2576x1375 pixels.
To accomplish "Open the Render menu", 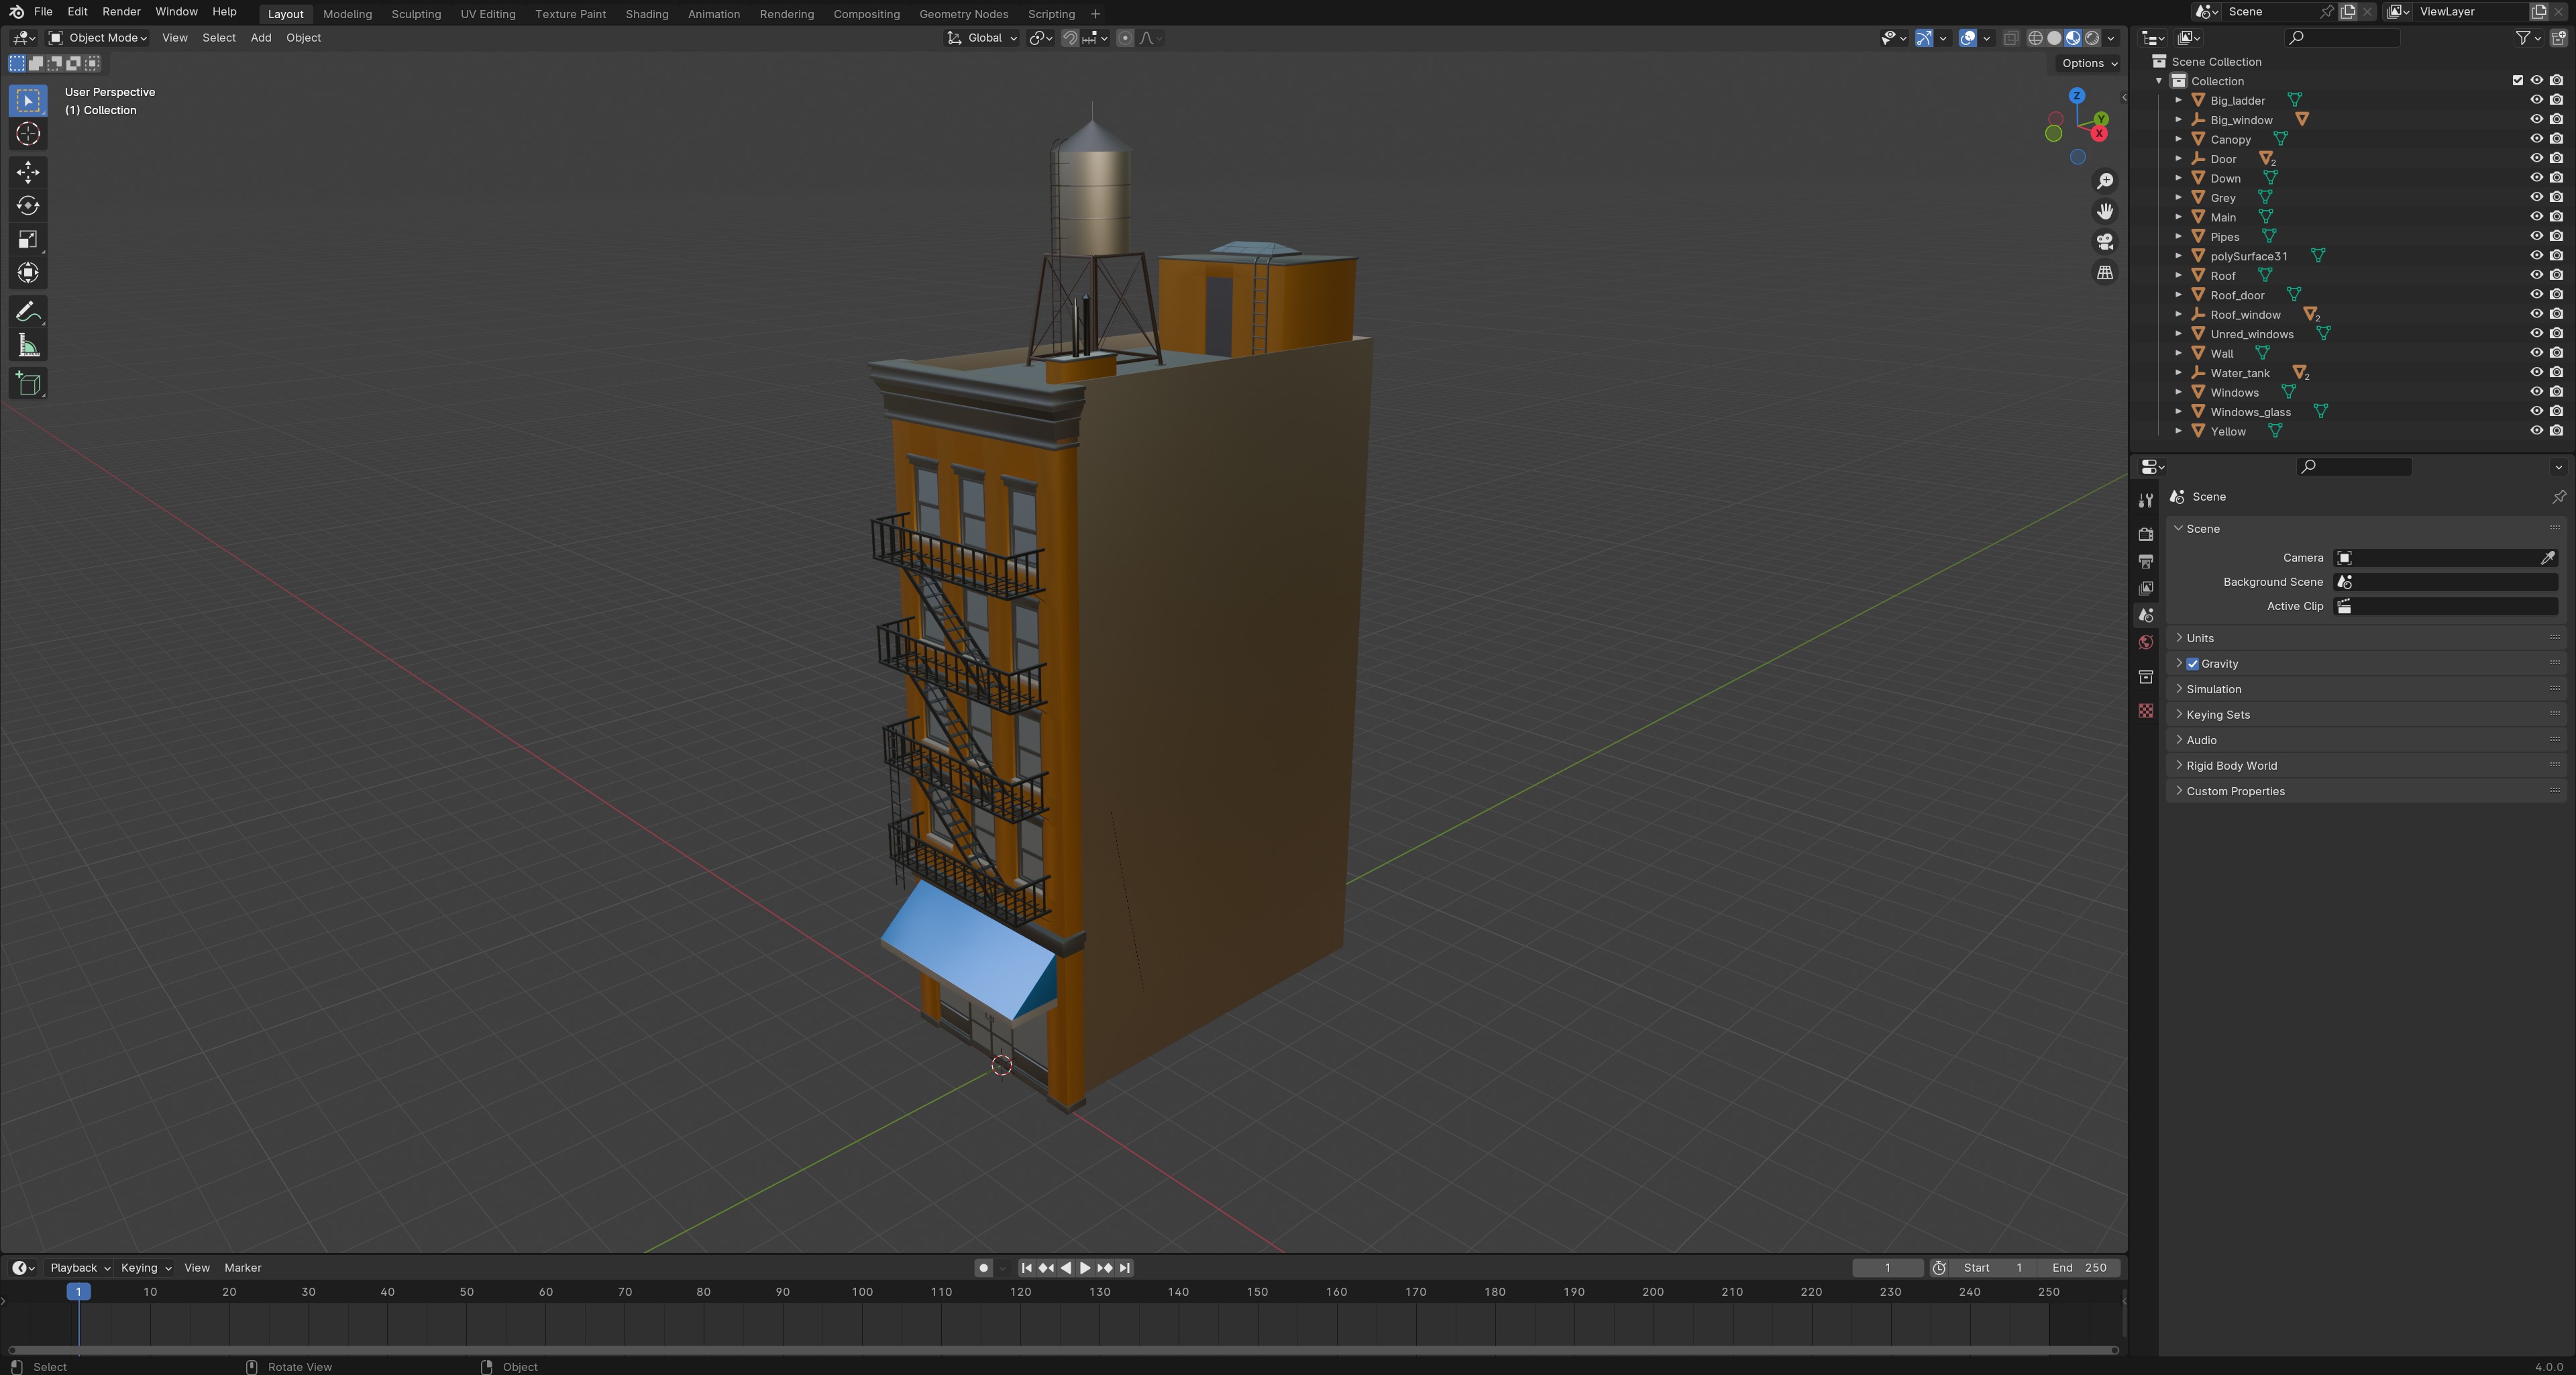I will pyautogui.click(x=121, y=12).
